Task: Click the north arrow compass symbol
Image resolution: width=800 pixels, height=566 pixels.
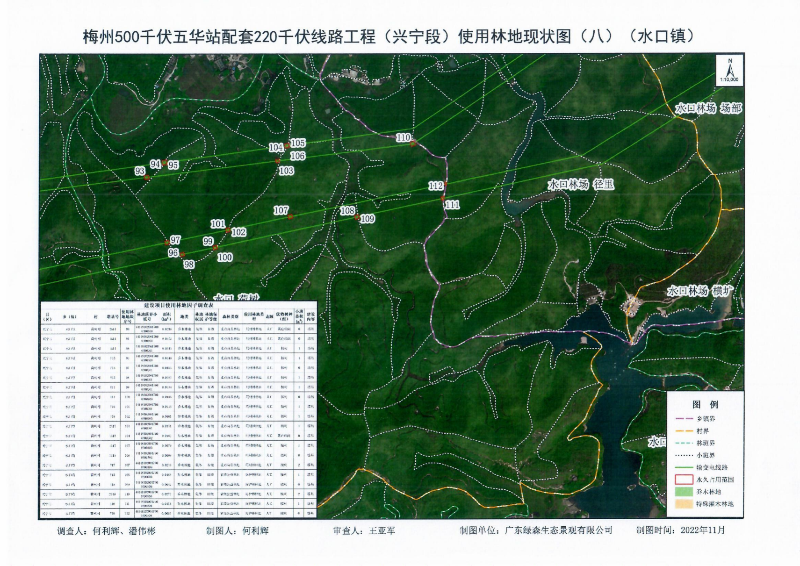Action: pos(730,69)
